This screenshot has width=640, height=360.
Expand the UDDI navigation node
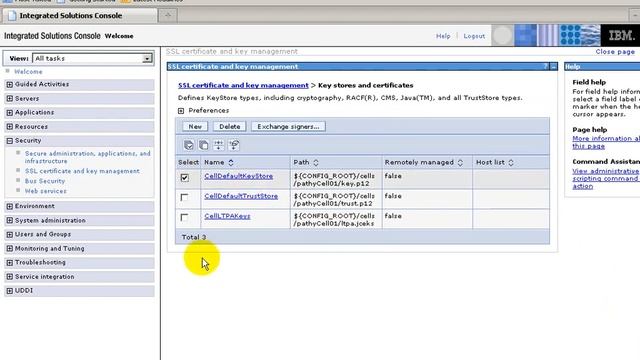coord(10,291)
